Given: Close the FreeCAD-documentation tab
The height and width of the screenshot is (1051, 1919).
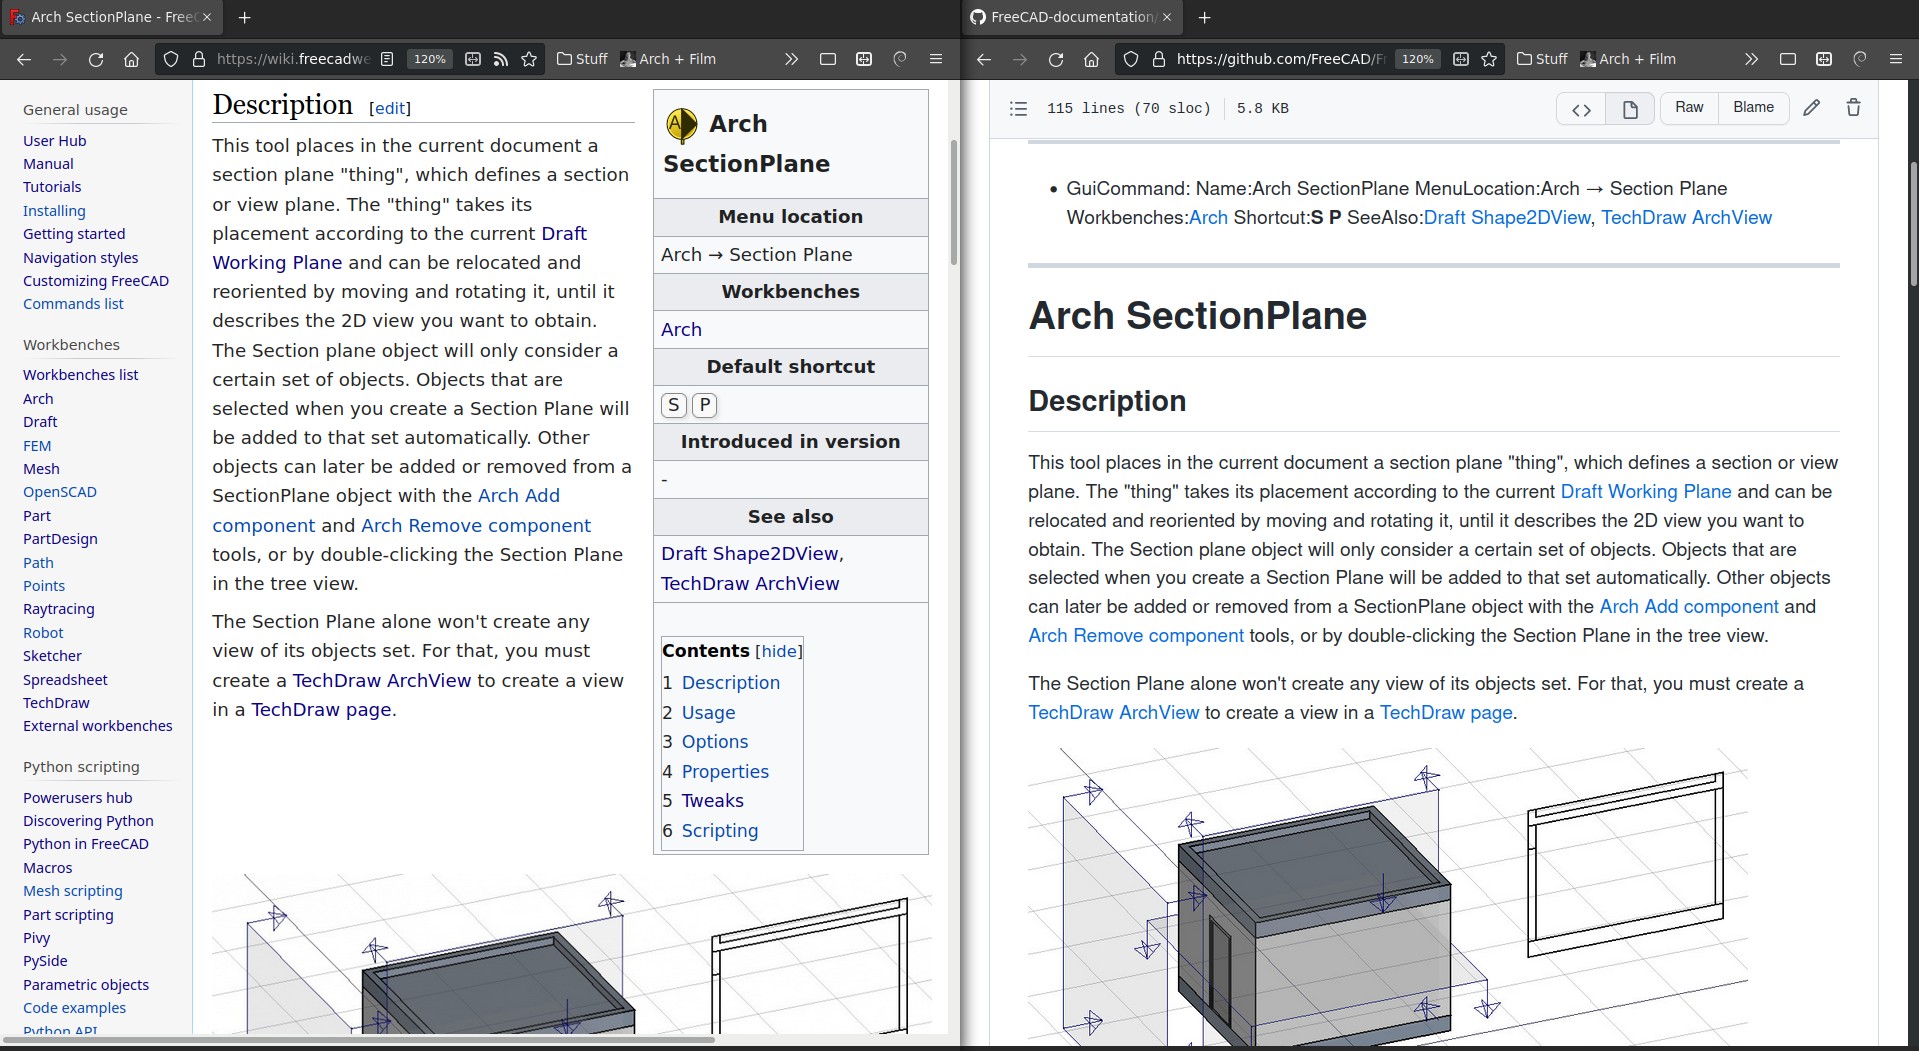Looking at the screenshot, I should (1167, 17).
